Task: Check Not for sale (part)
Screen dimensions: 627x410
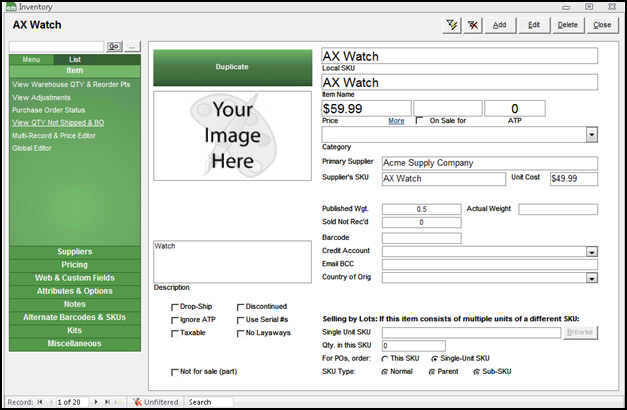Action: point(175,372)
